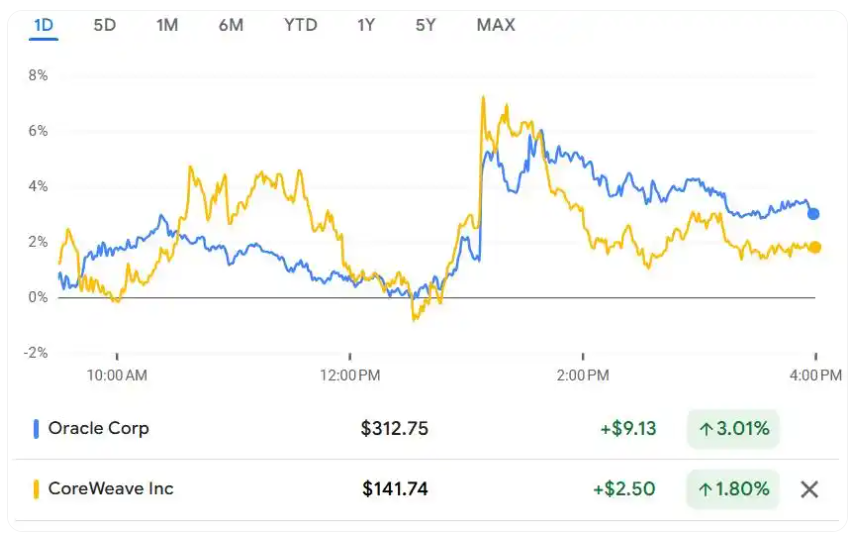Show the 1M chart range
This screenshot has height=534, width=864.
167,25
